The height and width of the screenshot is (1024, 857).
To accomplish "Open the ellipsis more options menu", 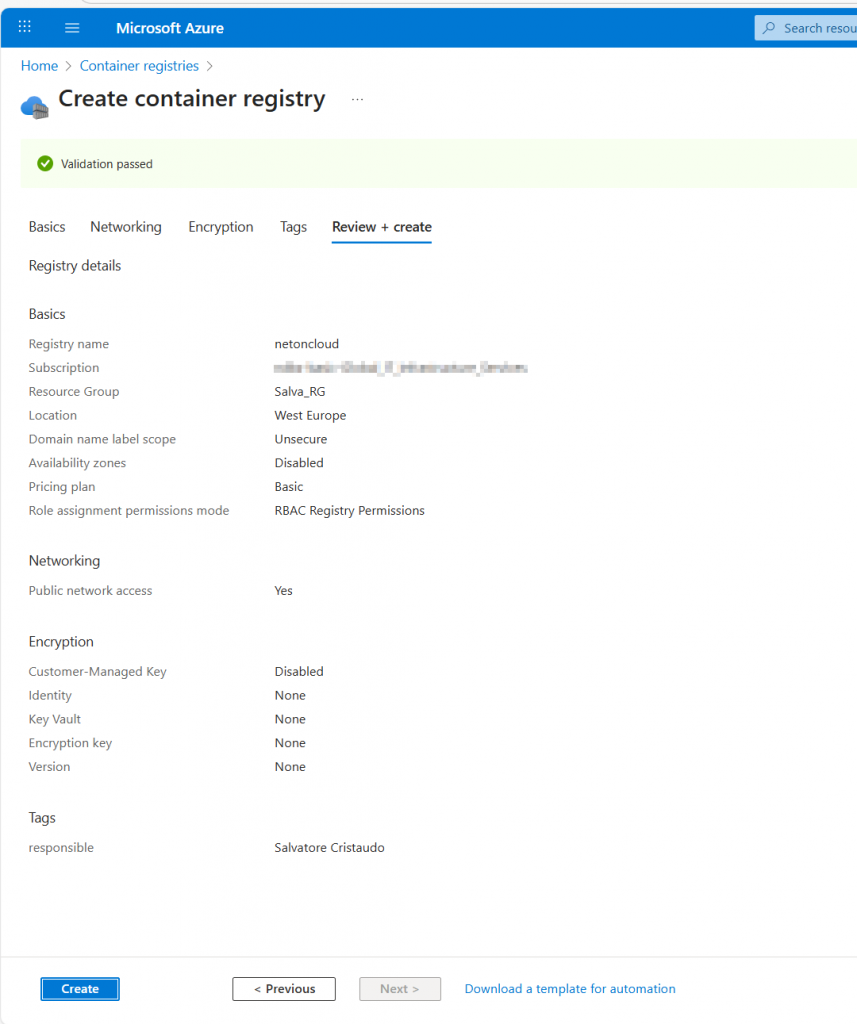I will coord(357,100).
